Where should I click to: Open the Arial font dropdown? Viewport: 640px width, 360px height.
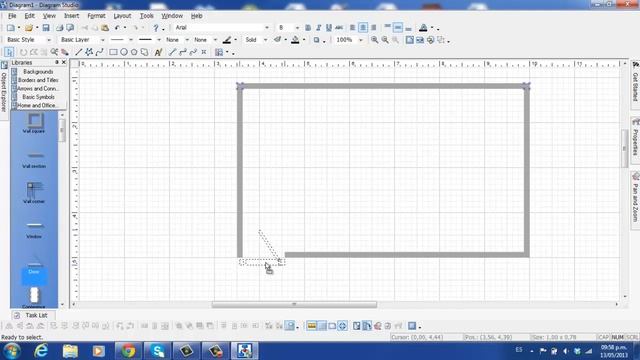pyautogui.click(x=267, y=28)
